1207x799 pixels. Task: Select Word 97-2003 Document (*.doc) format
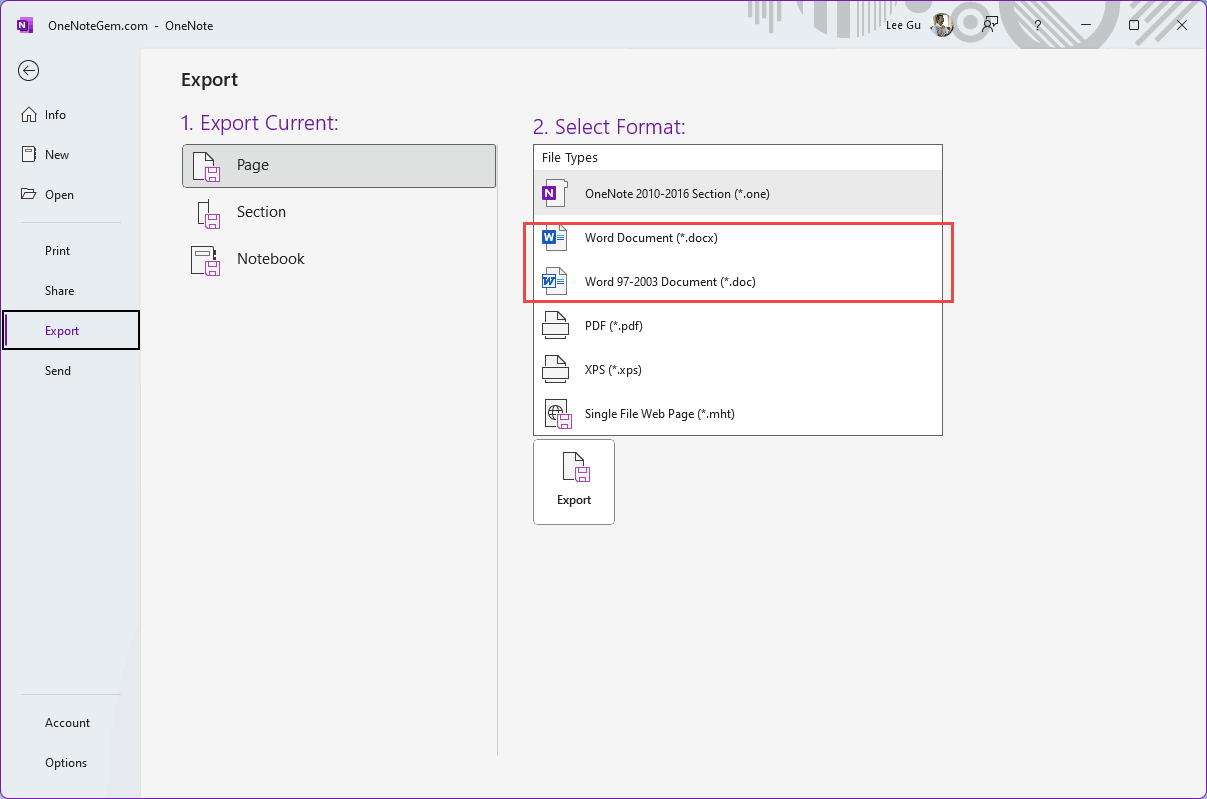pos(738,282)
